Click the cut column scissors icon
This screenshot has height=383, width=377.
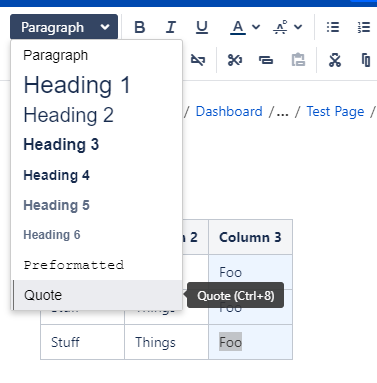335,60
